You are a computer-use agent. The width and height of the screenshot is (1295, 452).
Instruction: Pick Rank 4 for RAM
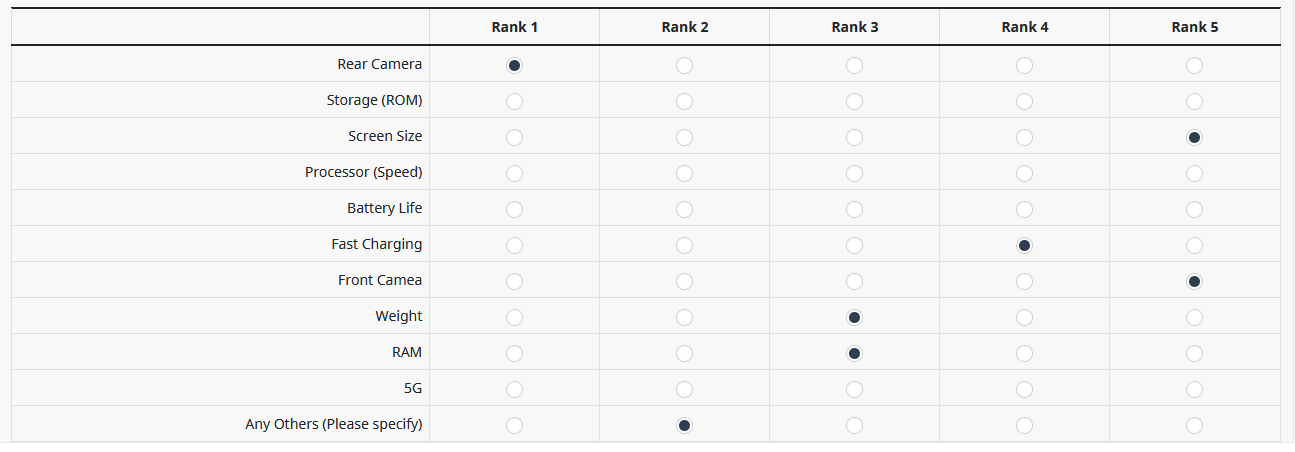tap(1024, 354)
